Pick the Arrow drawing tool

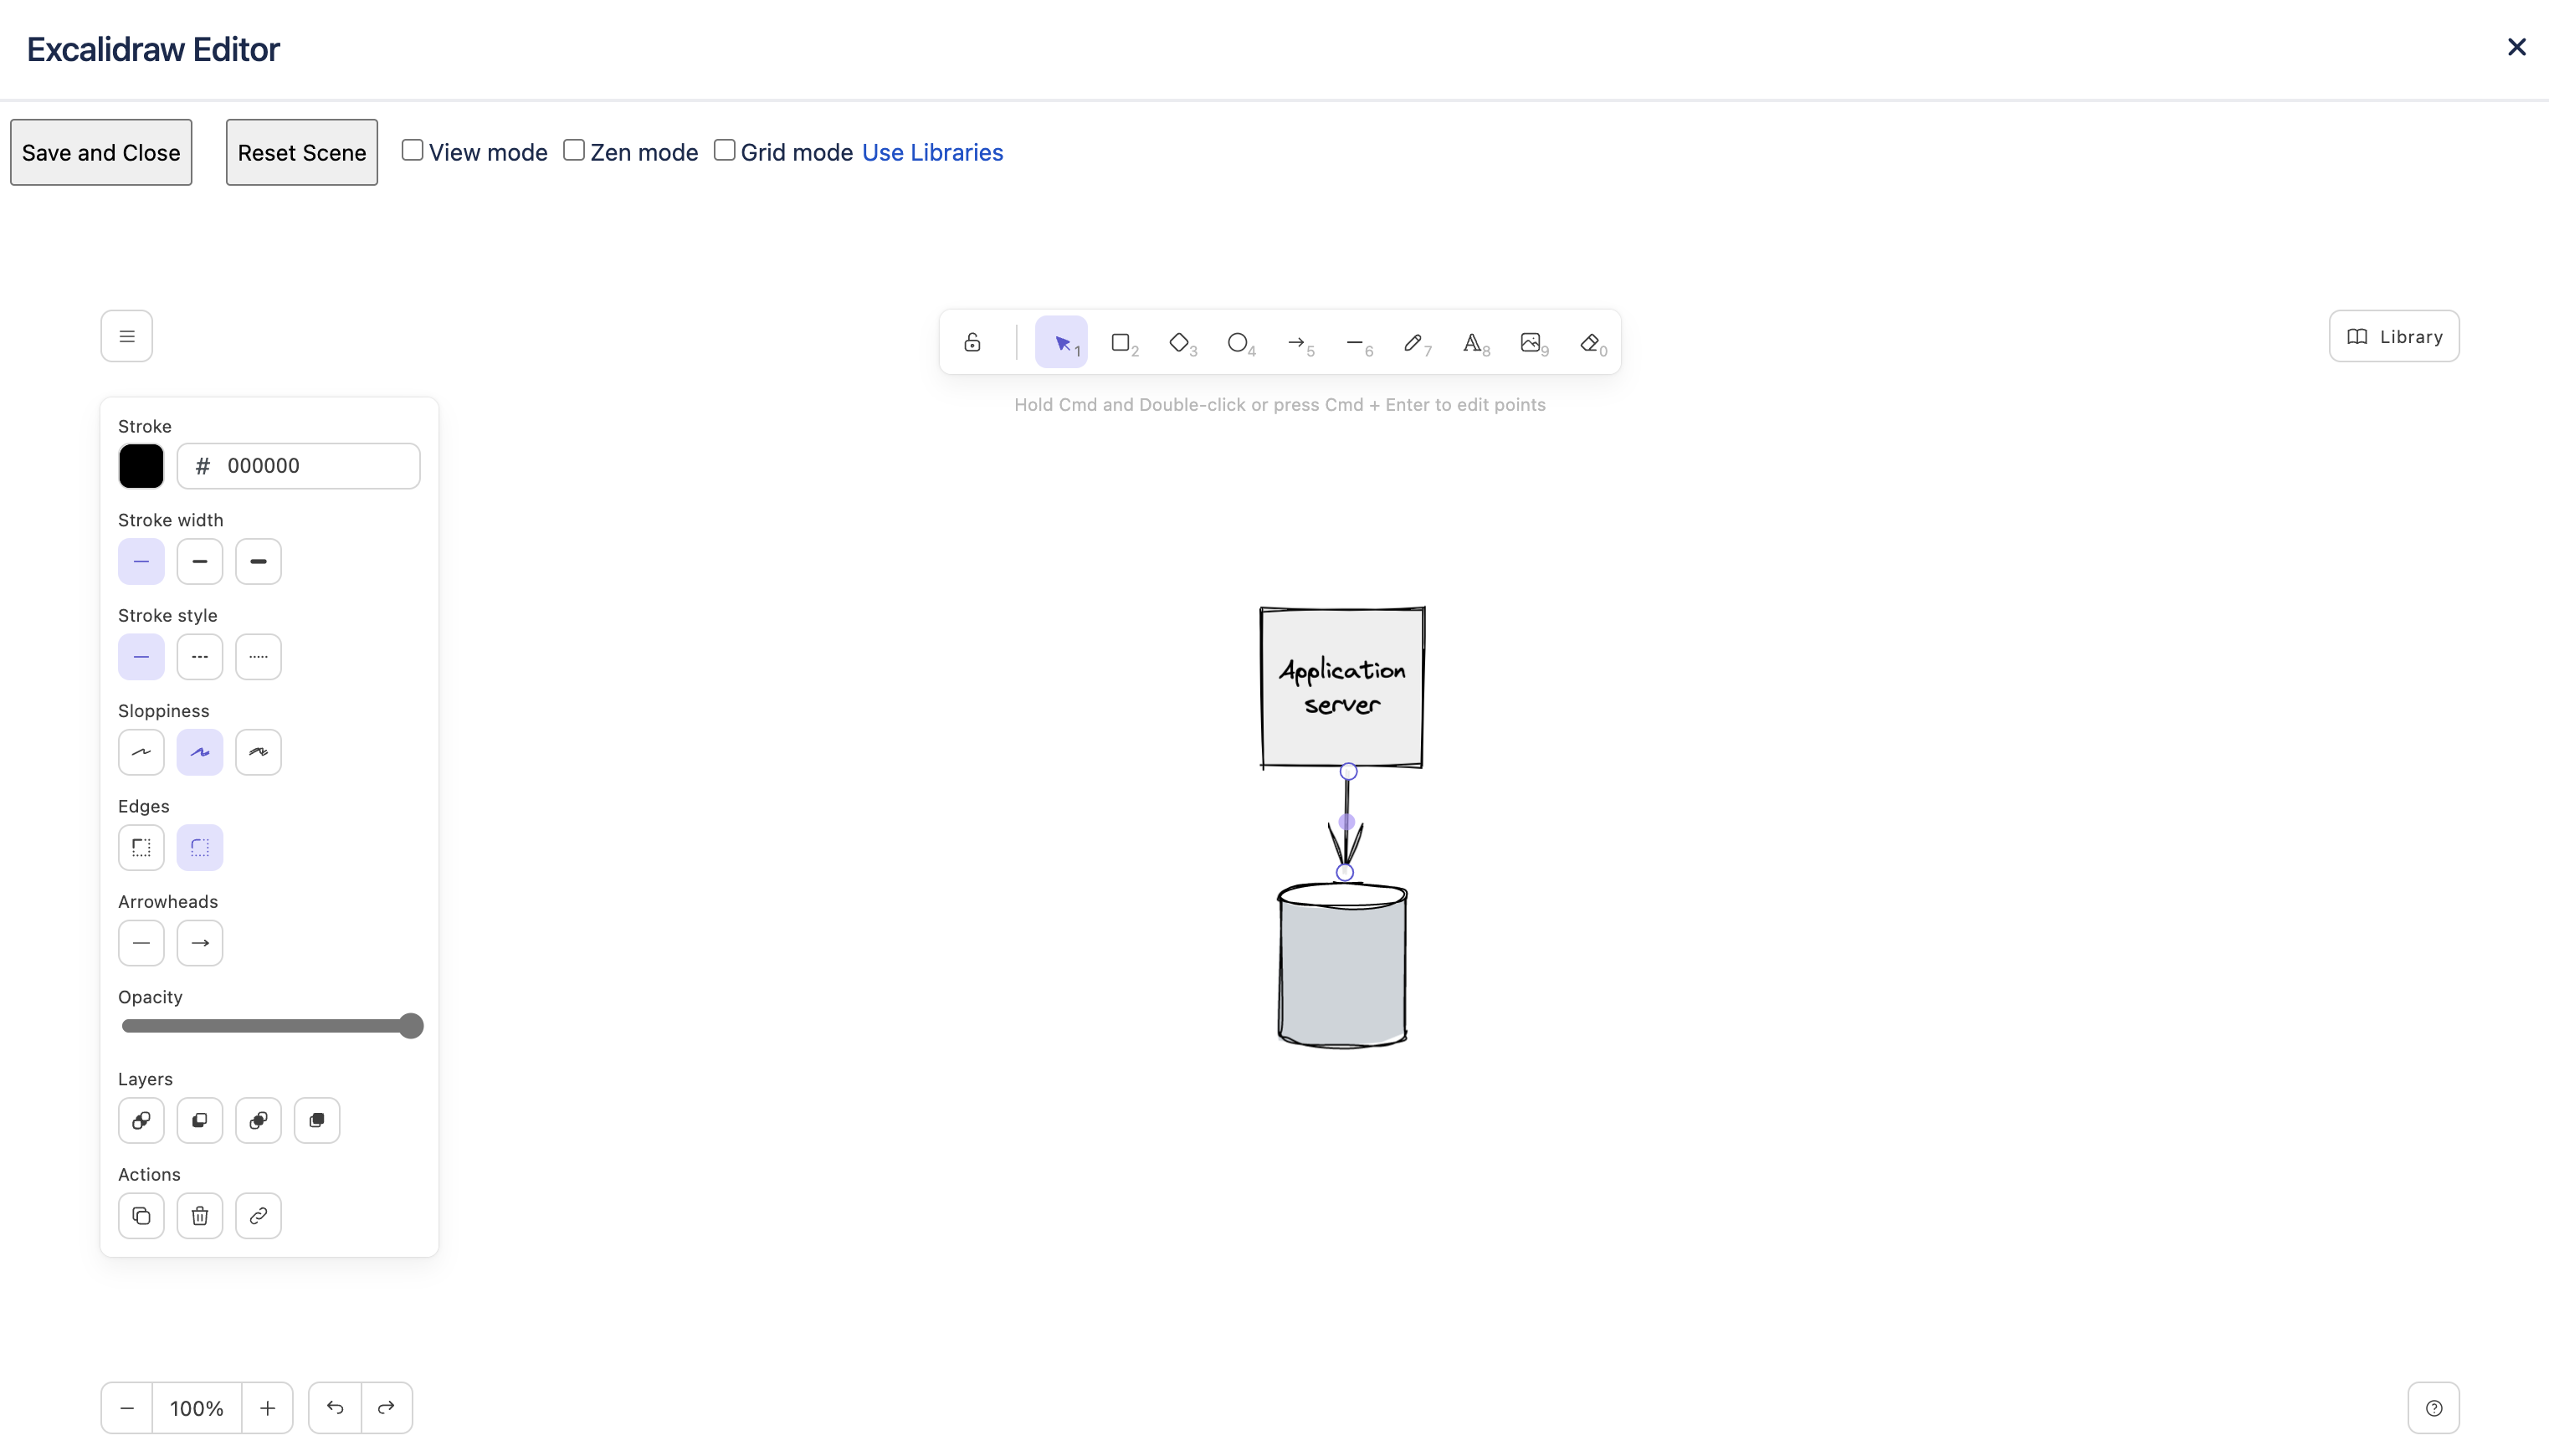tap(1297, 343)
